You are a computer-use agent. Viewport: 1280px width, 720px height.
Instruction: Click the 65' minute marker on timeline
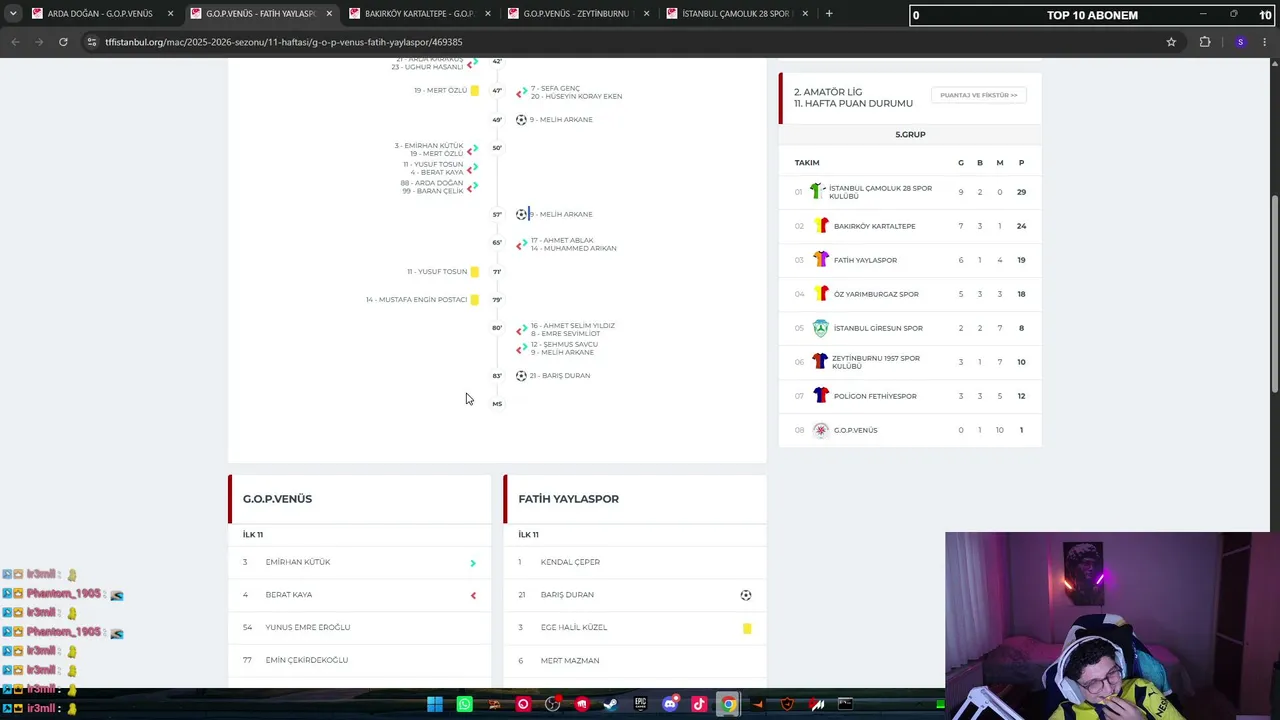pos(497,243)
